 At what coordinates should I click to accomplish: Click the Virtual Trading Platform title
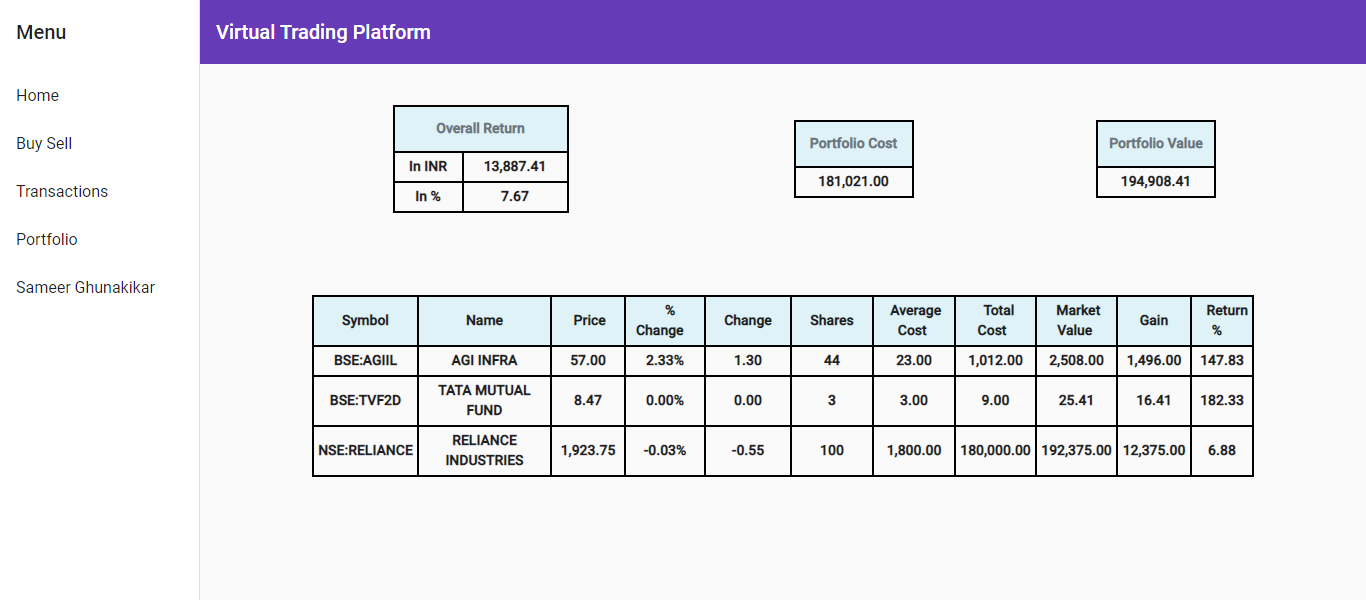[x=322, y=31]
